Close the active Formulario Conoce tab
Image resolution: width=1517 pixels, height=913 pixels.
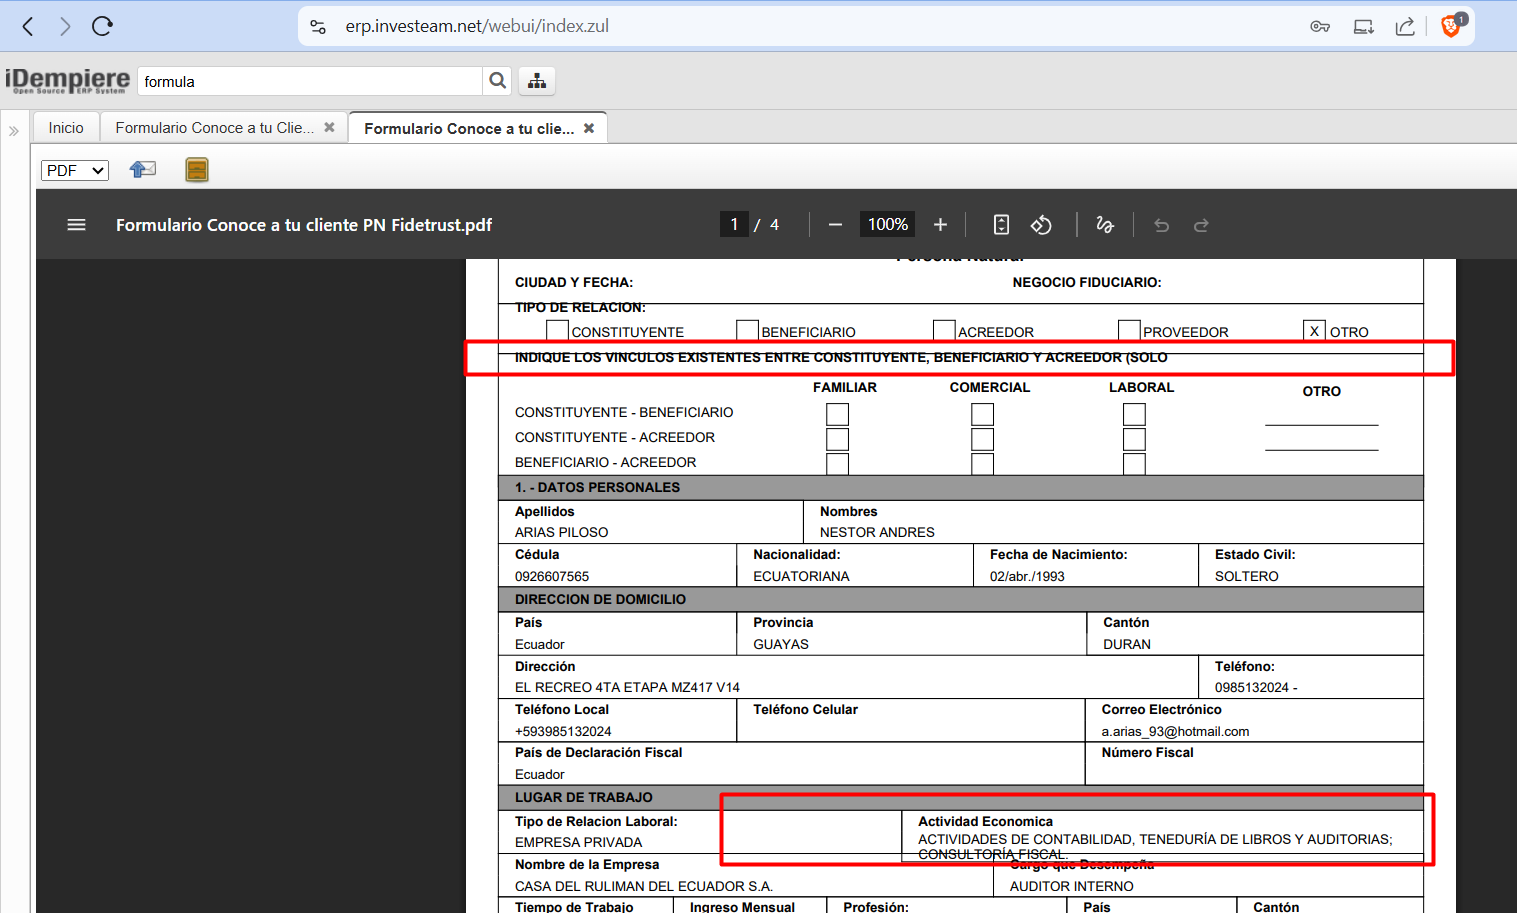pos(589,128)
